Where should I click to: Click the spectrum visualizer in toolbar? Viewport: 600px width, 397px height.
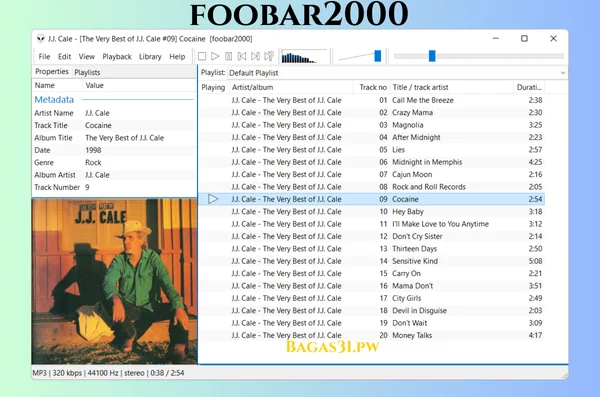(x=304, y=57)
